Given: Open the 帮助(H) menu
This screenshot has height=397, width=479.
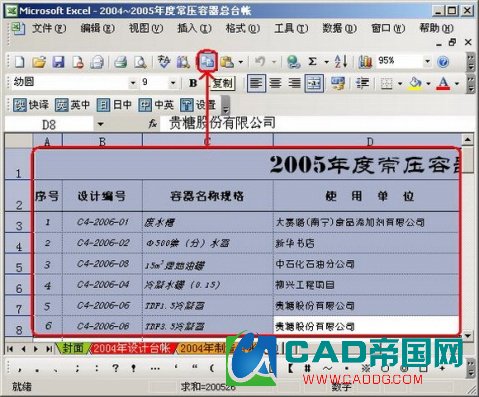Looking at the screenshot, I should pos(436,29).
